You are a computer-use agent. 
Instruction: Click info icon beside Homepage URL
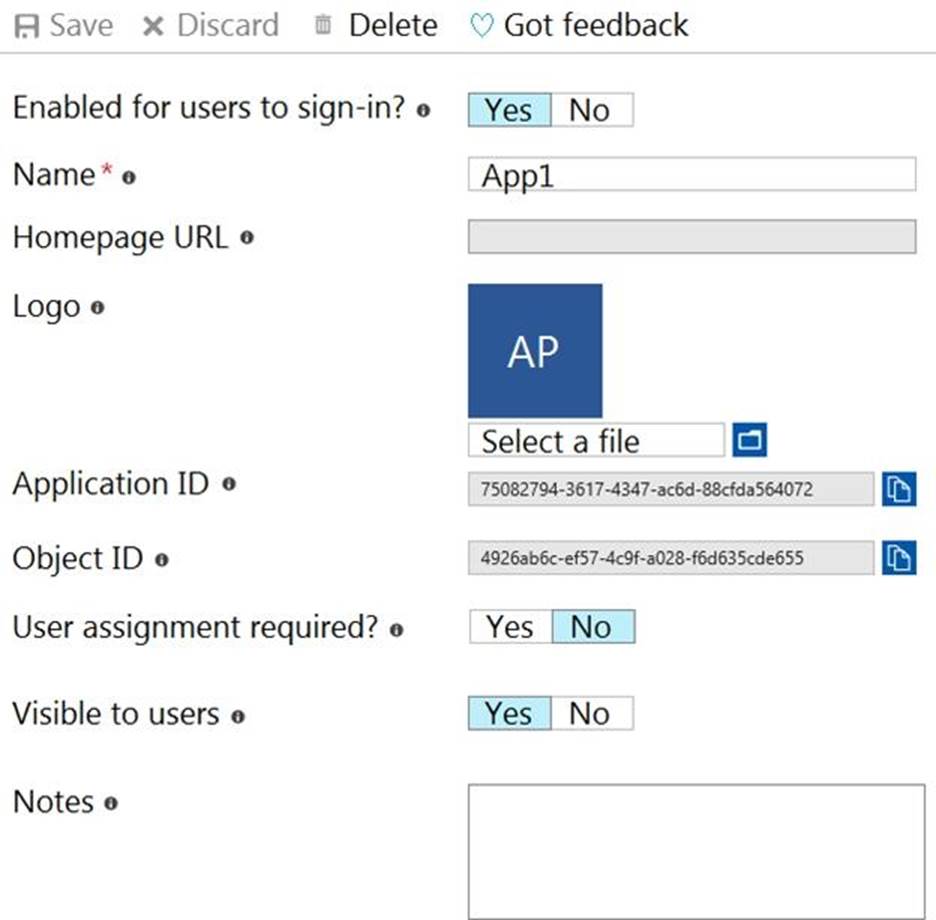tap(247, 238)
